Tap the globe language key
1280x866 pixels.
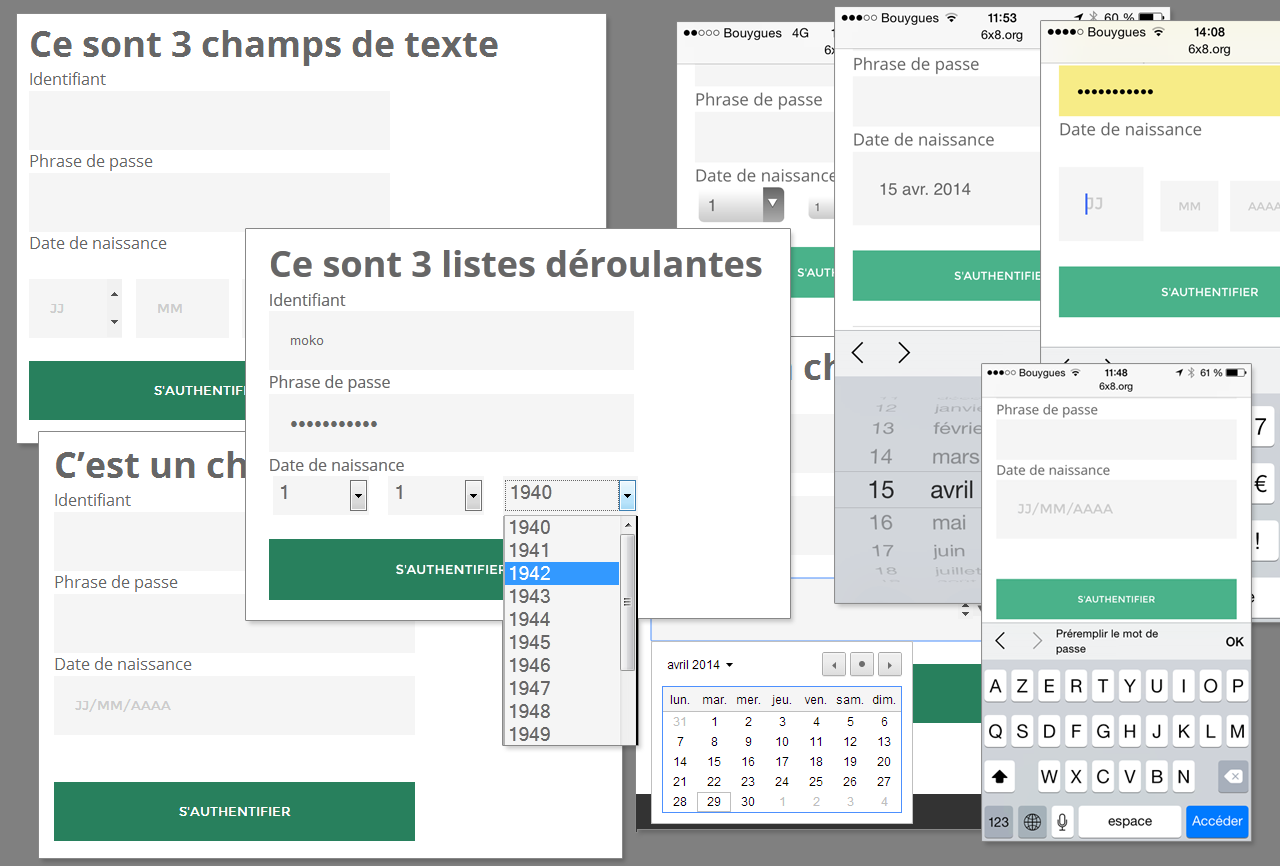pyautogui.click(x=1031, y=822)
